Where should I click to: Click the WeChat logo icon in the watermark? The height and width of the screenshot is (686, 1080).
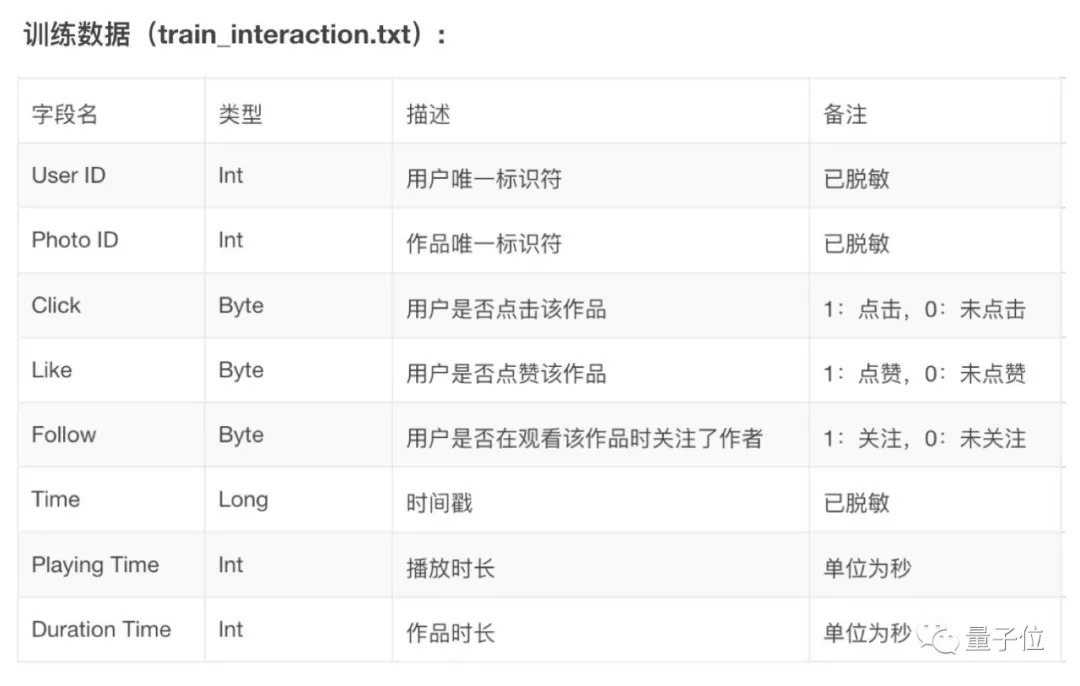940,638
